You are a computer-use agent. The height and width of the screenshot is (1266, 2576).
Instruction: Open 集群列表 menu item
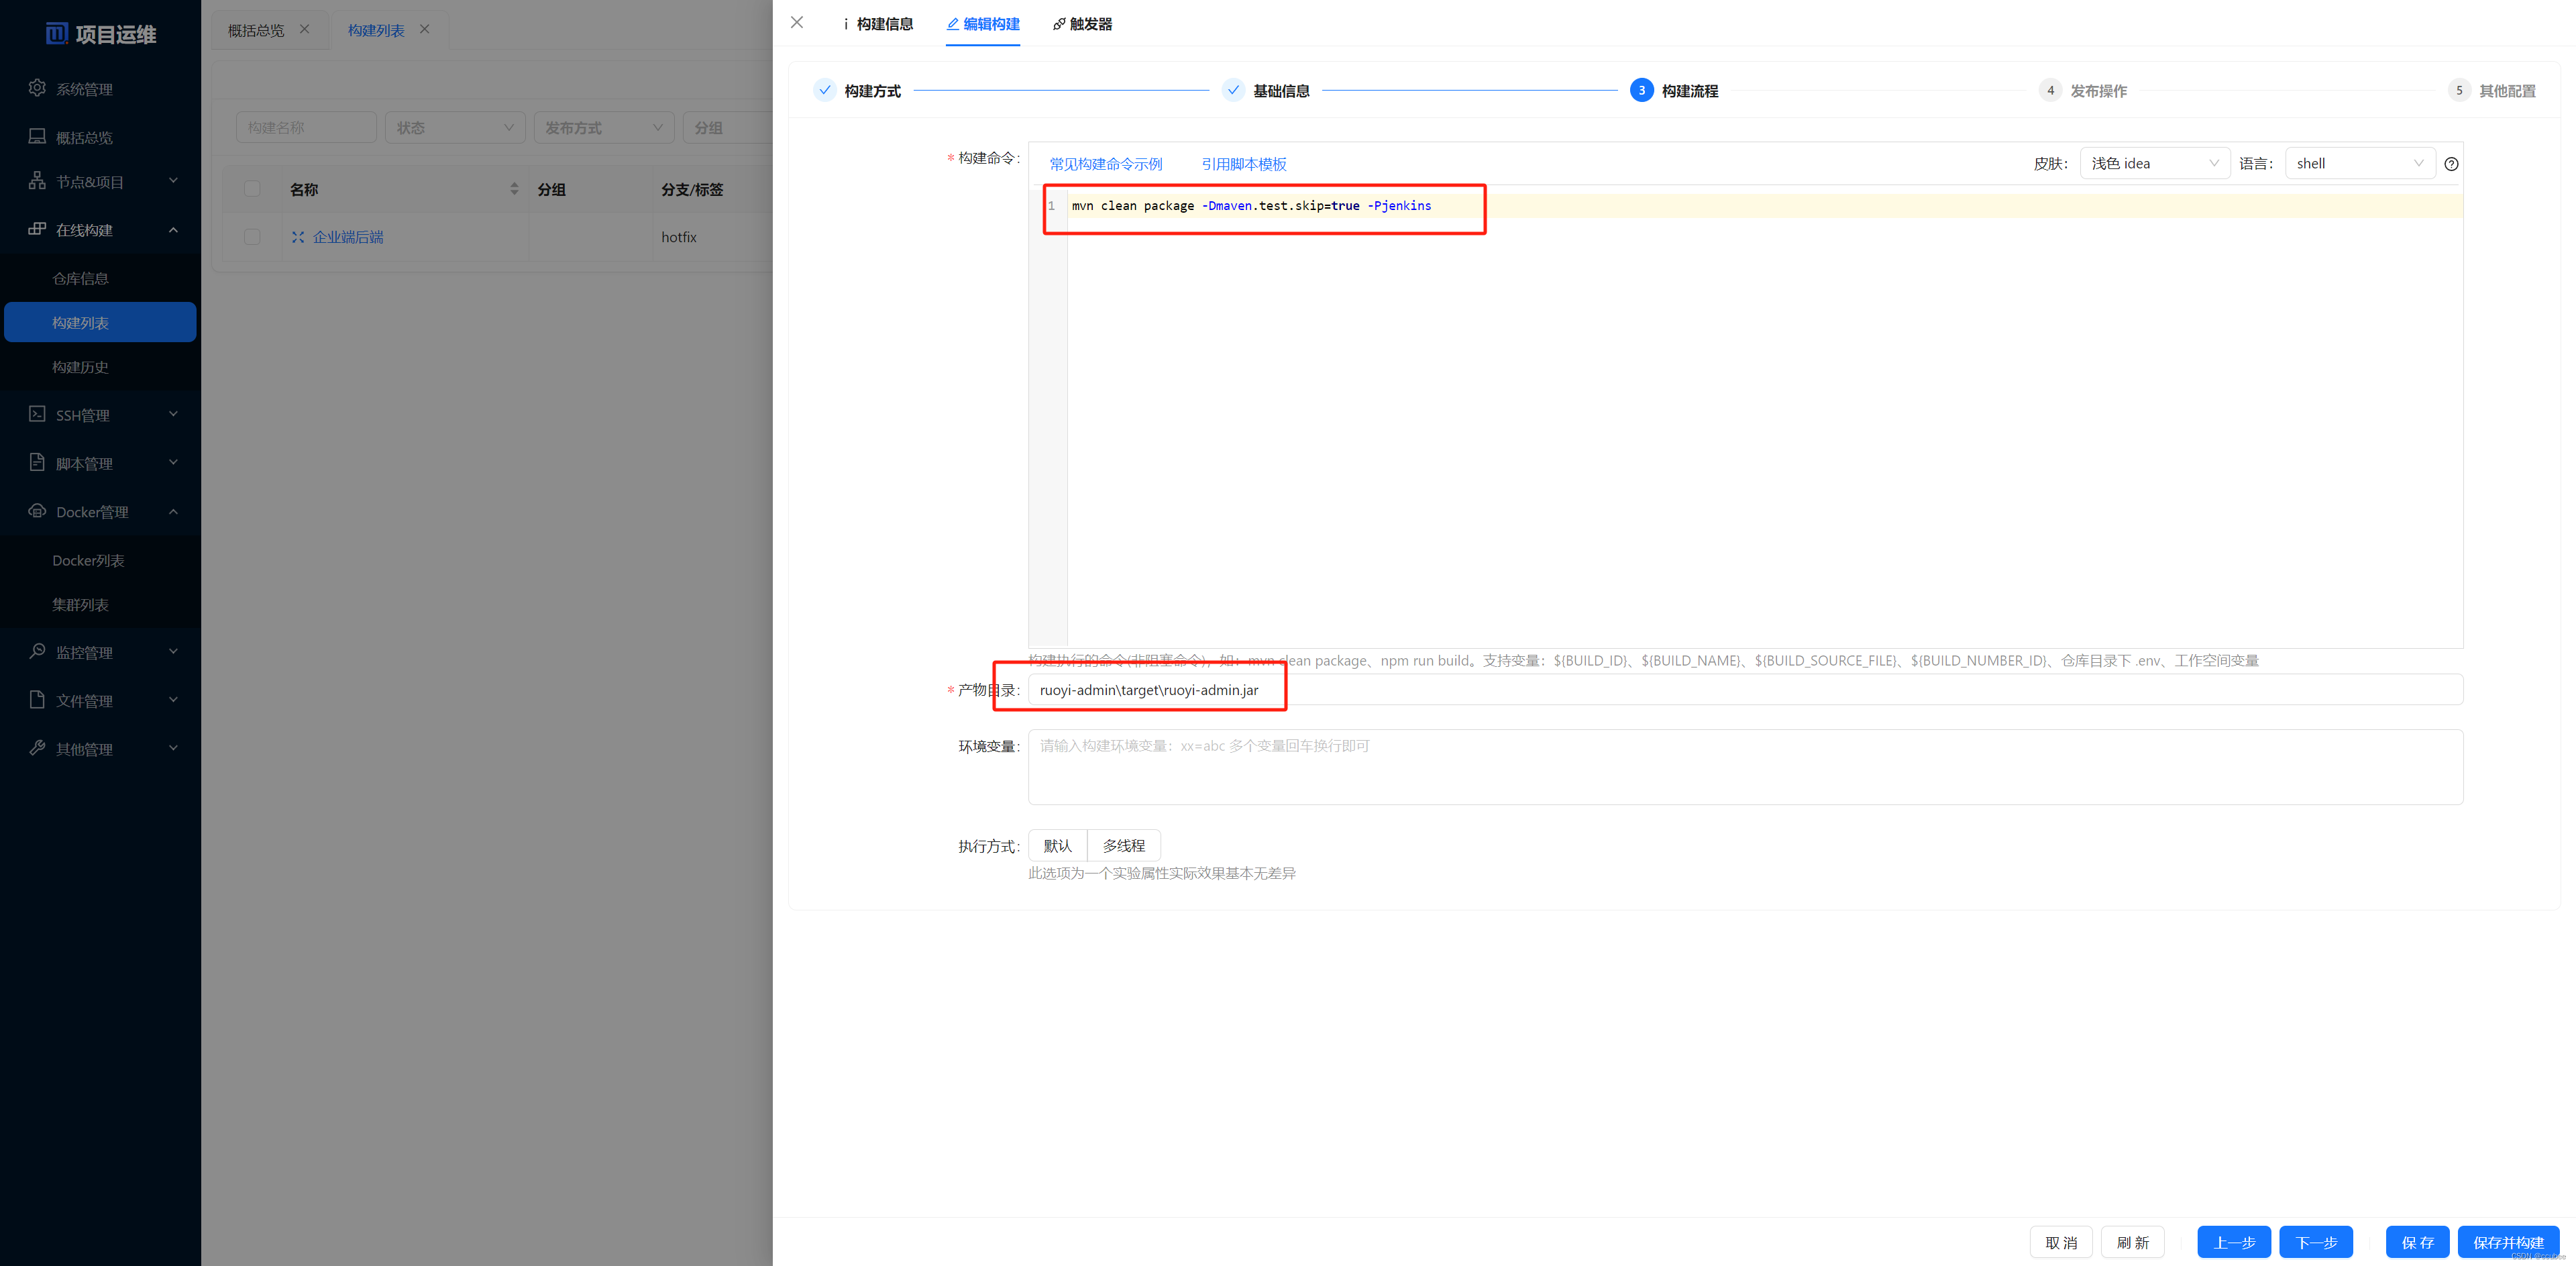[100, 604]
